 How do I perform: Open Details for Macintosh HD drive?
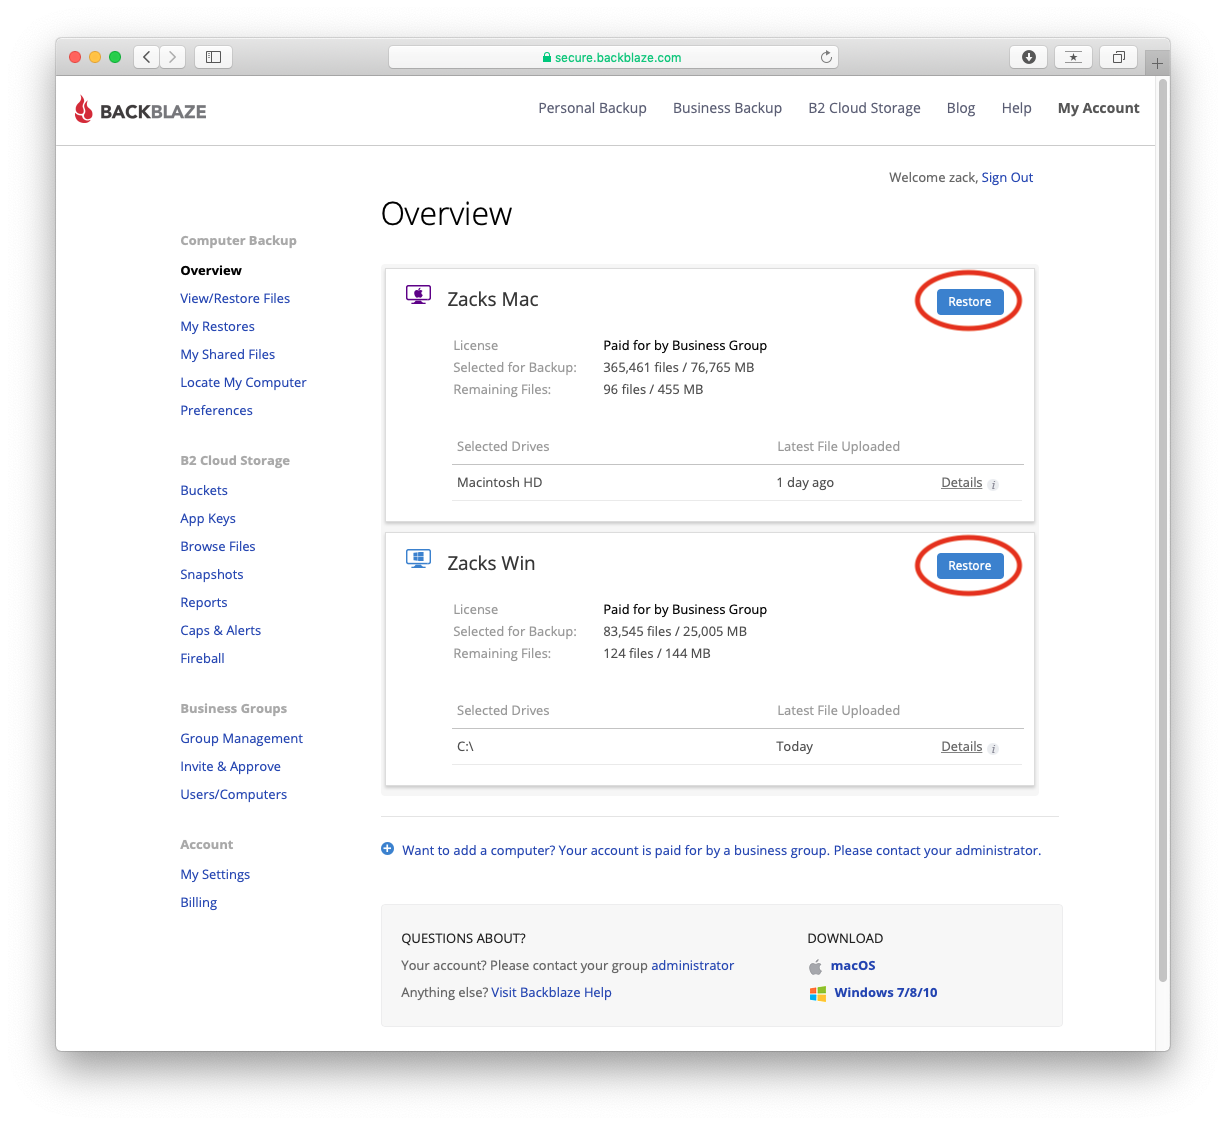click(x=961, y=482)
